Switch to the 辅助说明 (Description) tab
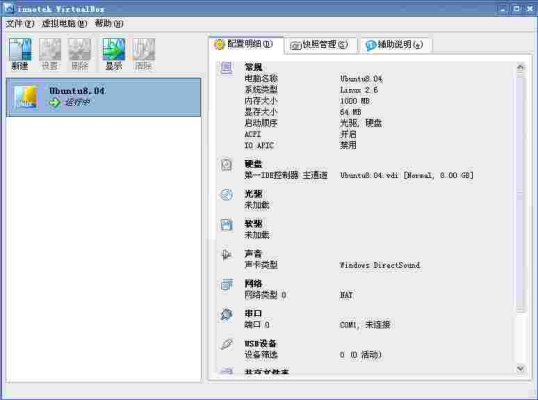This screenshot has width=538, height=400. click(x=396, y=45)
